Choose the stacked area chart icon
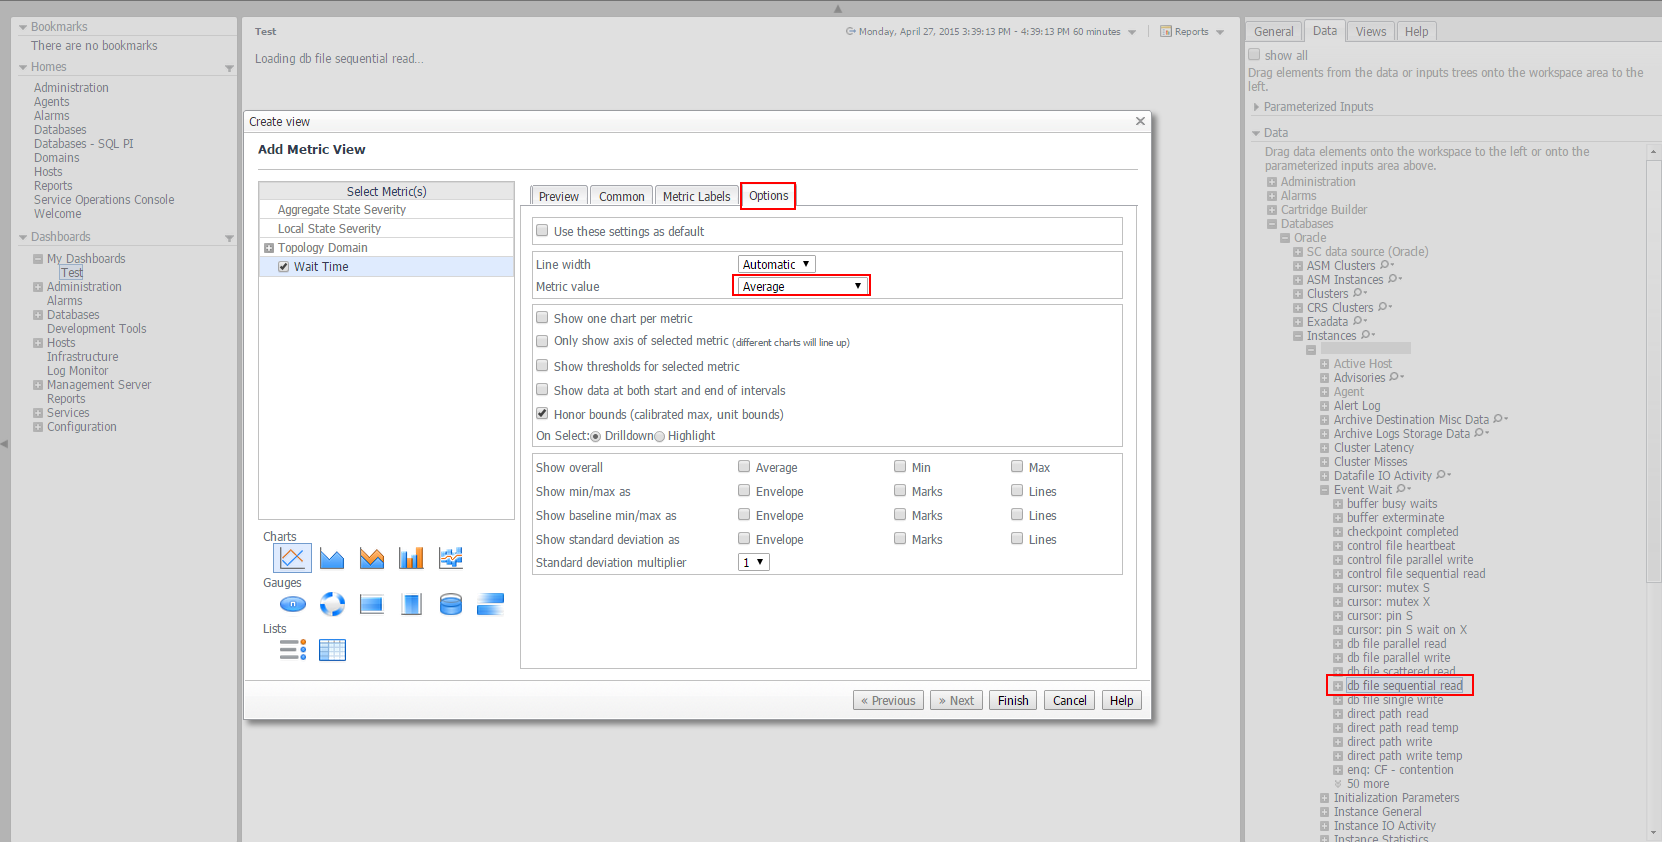1662x842 pixels. 372,558
